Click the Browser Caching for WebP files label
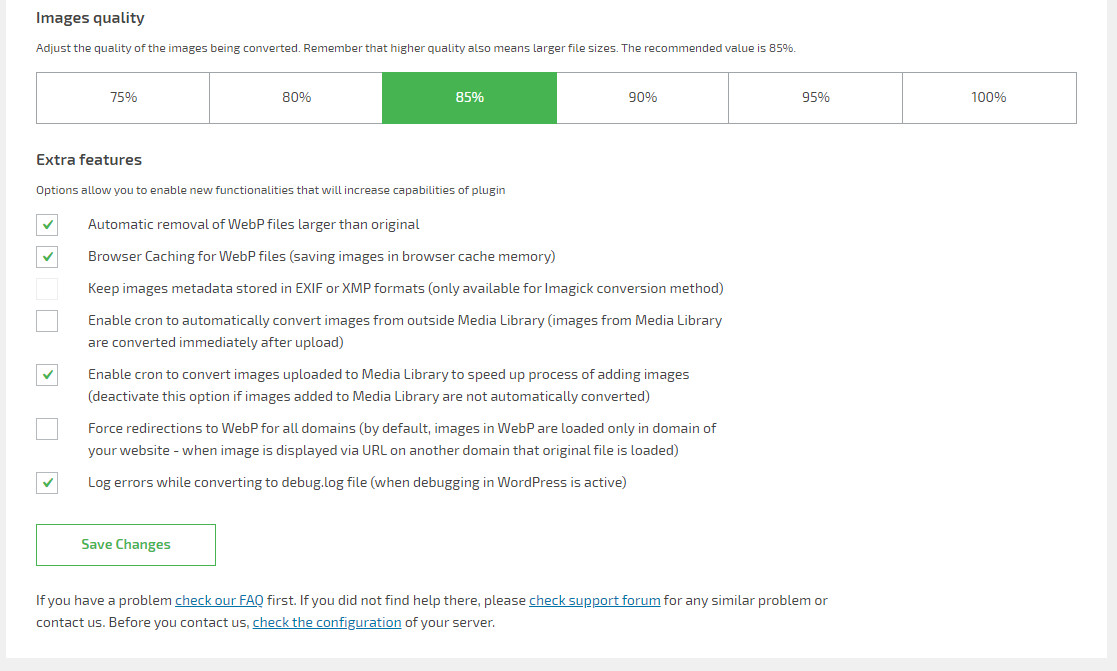The height and width of the screenshot is (671, 1117). 321,257
